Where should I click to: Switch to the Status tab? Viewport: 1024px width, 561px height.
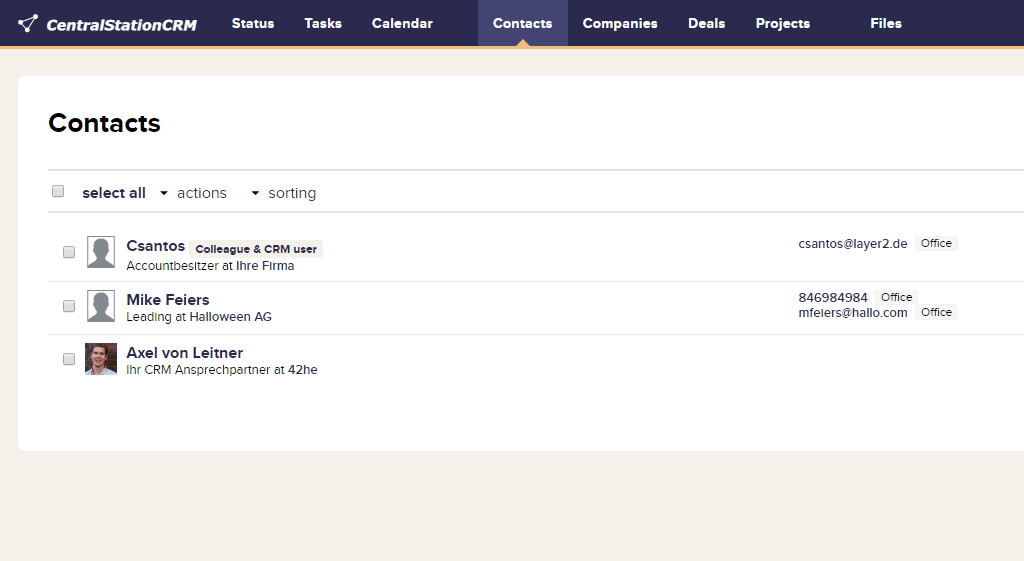click(253, 23)
